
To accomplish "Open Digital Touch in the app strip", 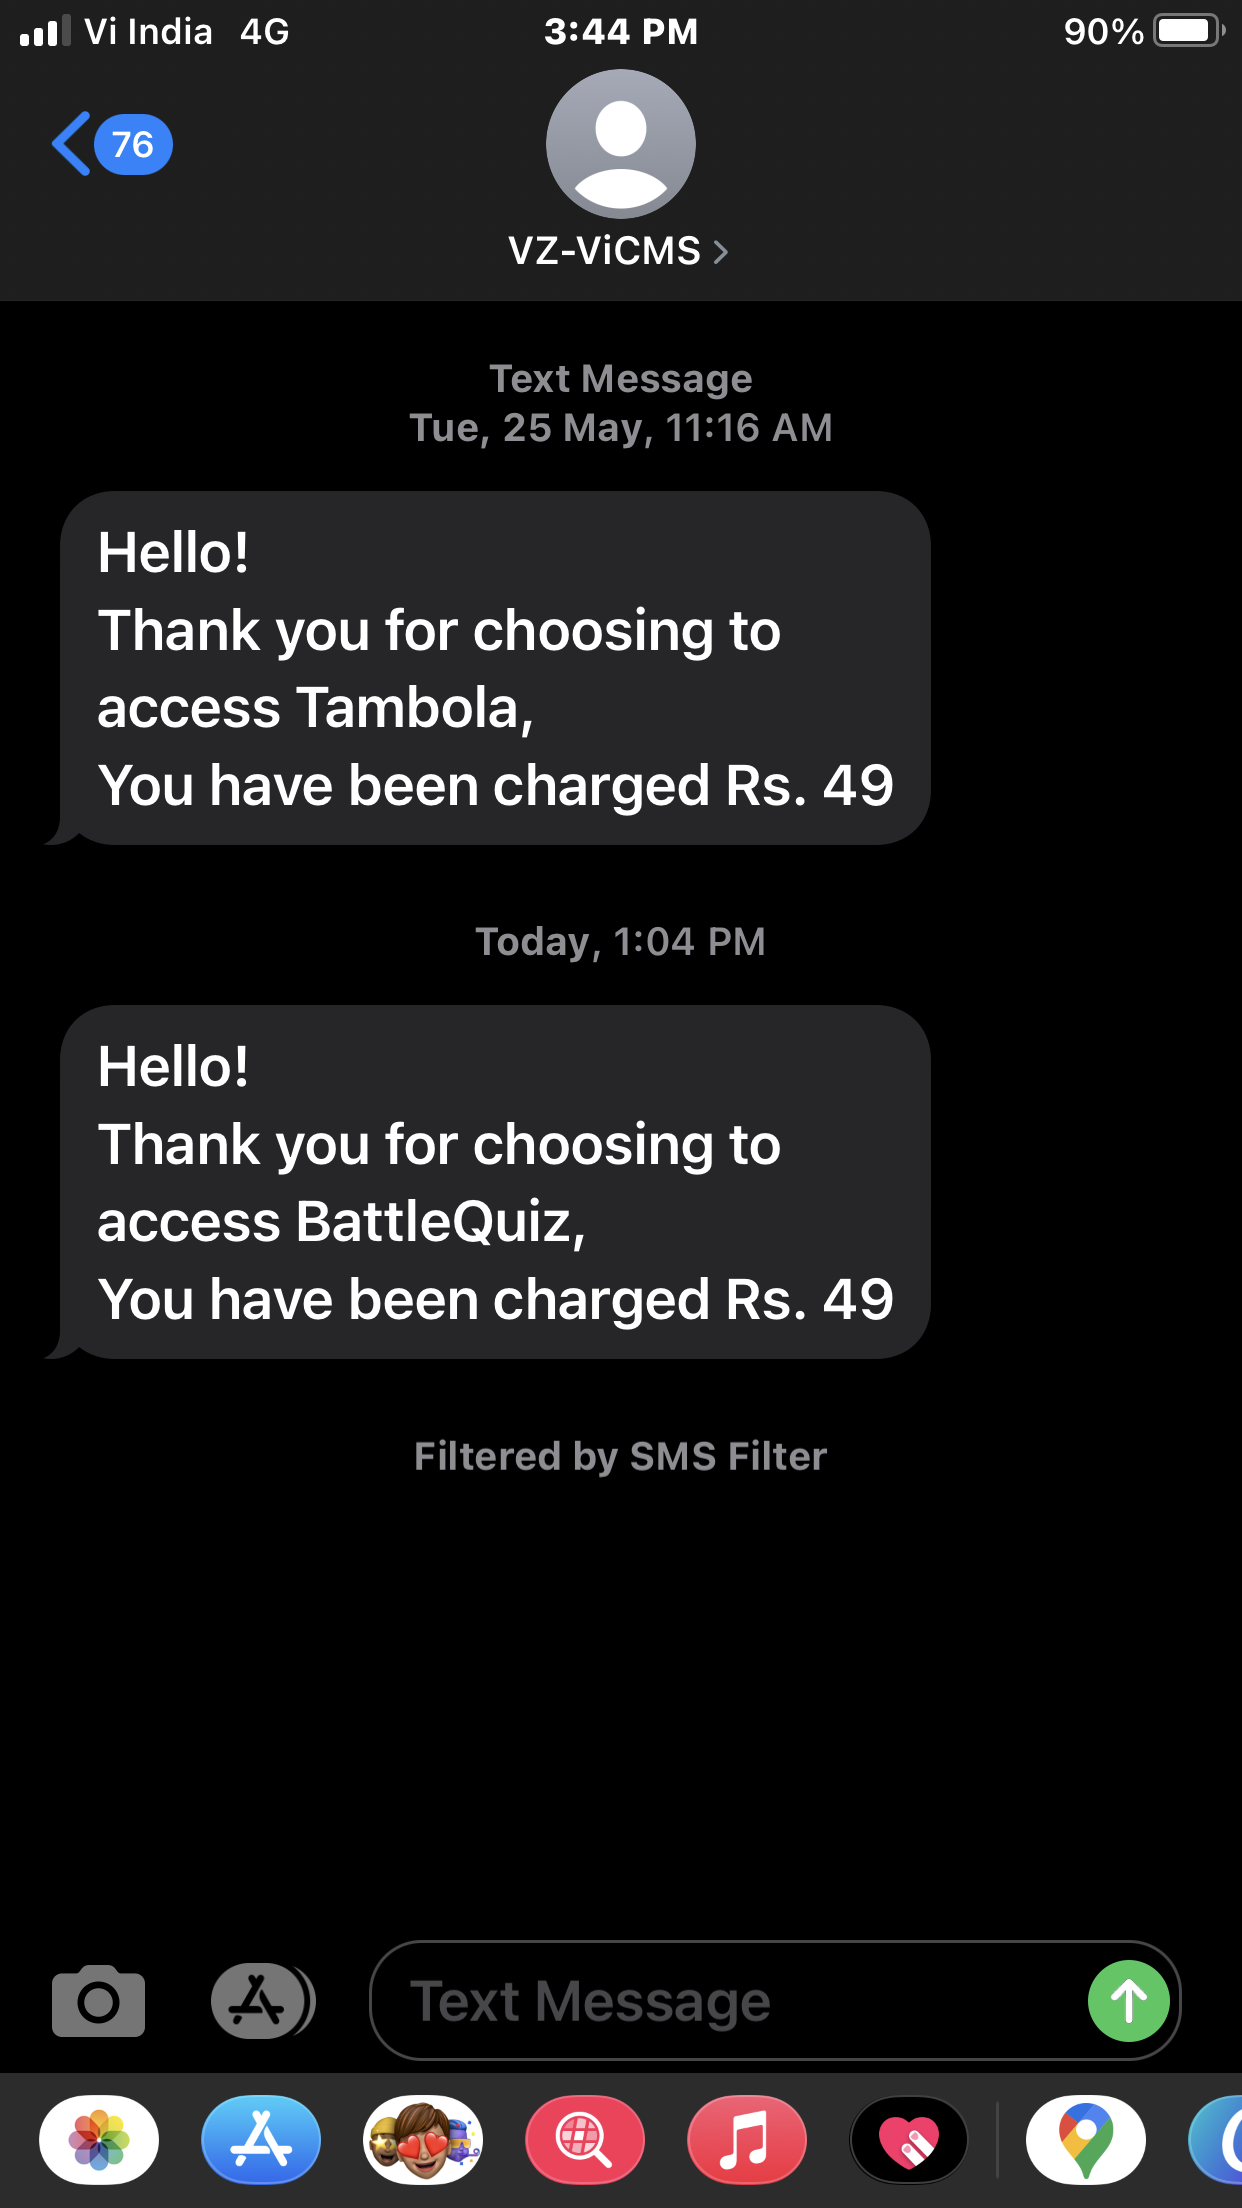I will 909,2140.
